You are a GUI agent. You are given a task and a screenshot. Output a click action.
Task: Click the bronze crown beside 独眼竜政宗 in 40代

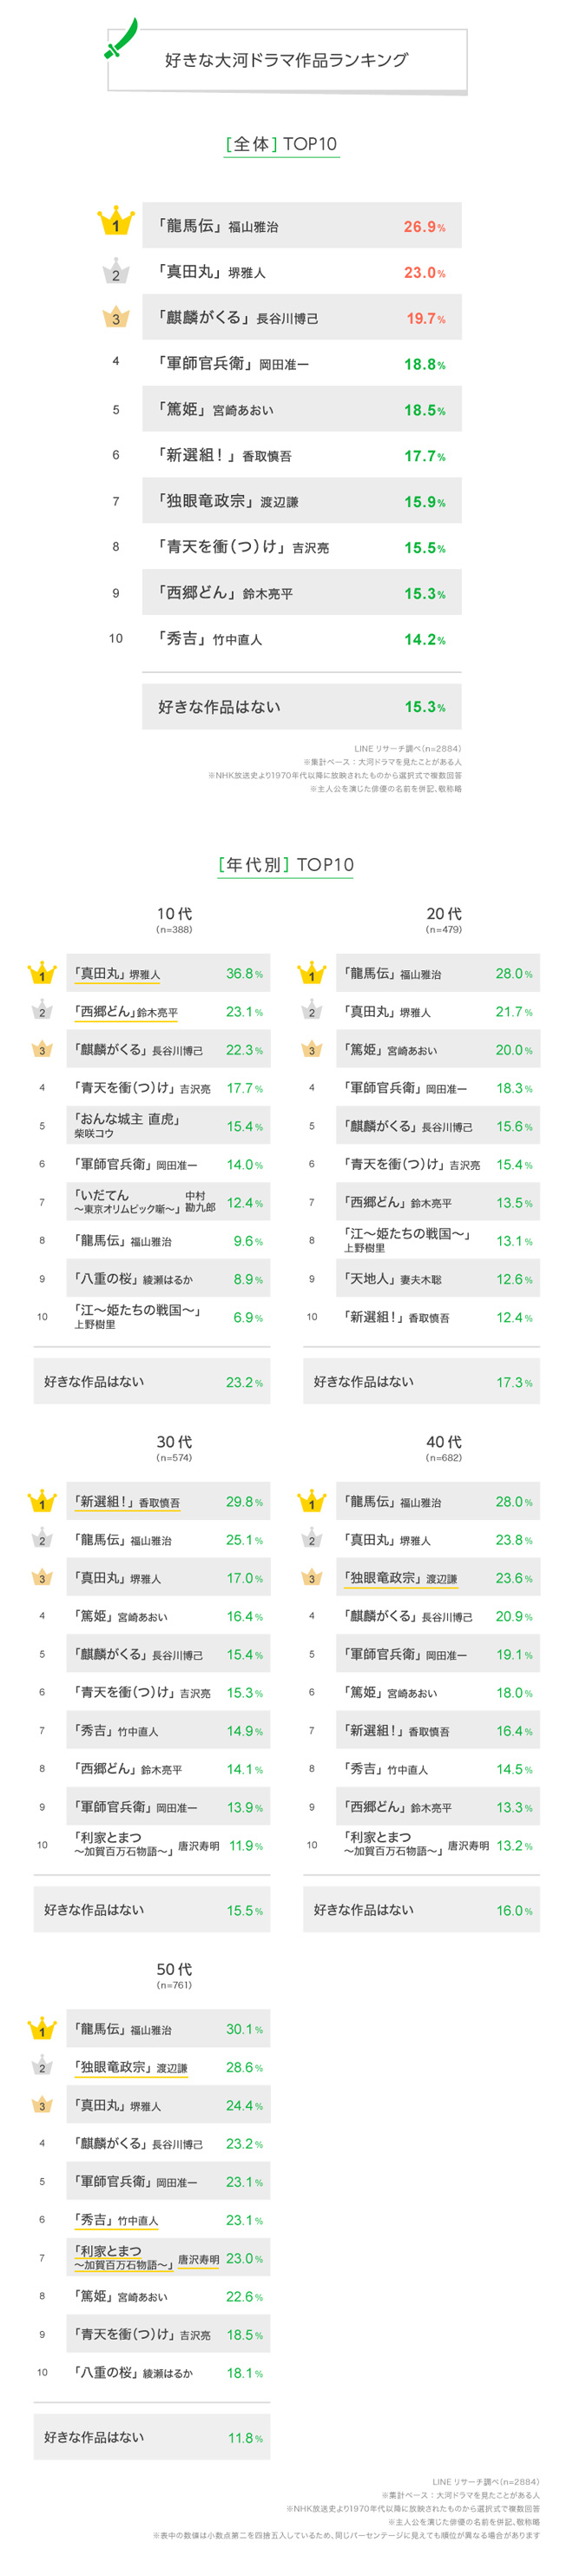(x=312, y=1577)
